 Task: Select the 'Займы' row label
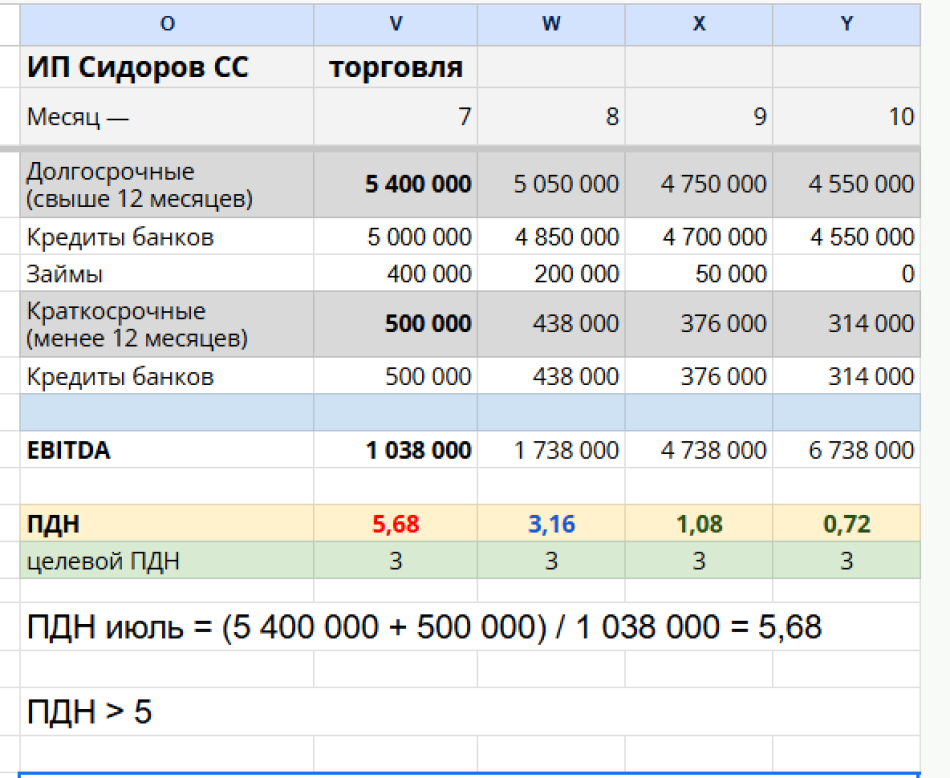65,274
